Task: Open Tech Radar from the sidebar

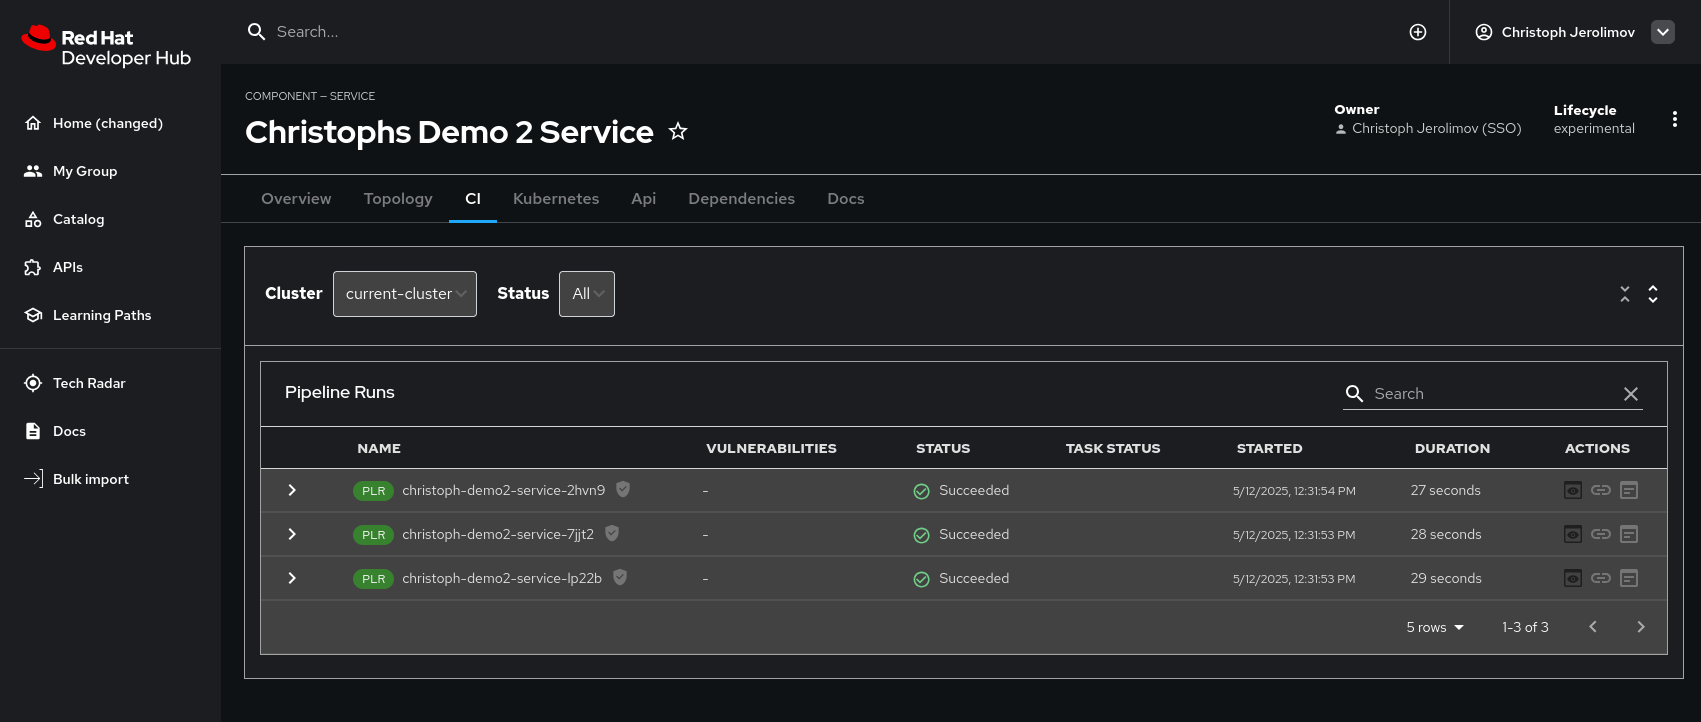Action: (89, 383)
